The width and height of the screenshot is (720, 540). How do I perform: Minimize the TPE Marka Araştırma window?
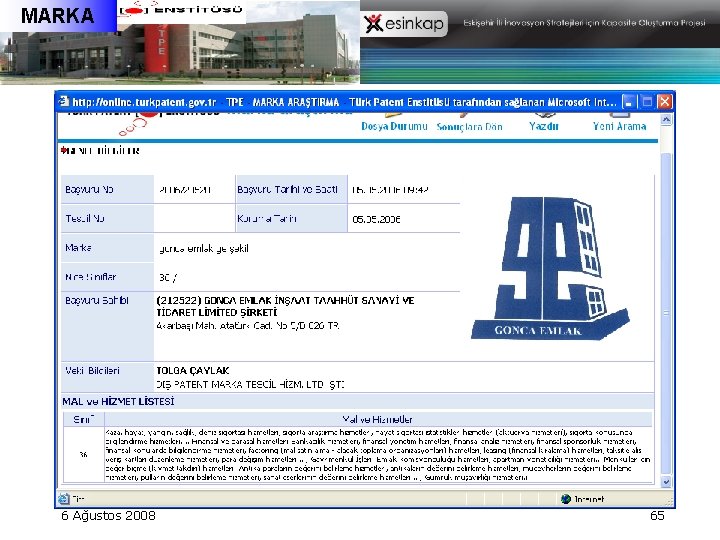point(629,101)
